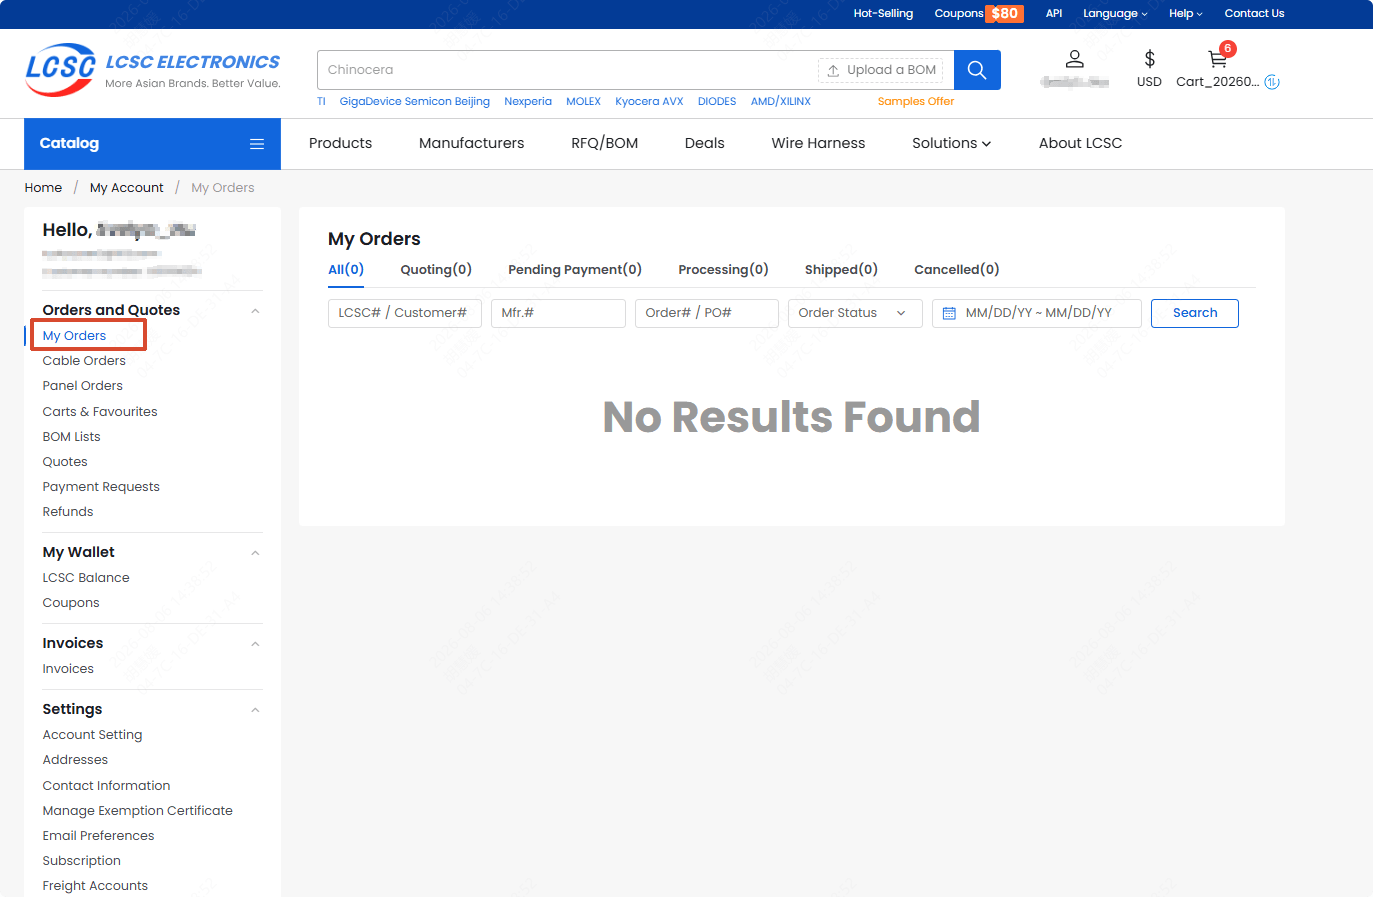Collapse the Orders and Quotes section
This screenshot has width=1373, height=897.
255,311
